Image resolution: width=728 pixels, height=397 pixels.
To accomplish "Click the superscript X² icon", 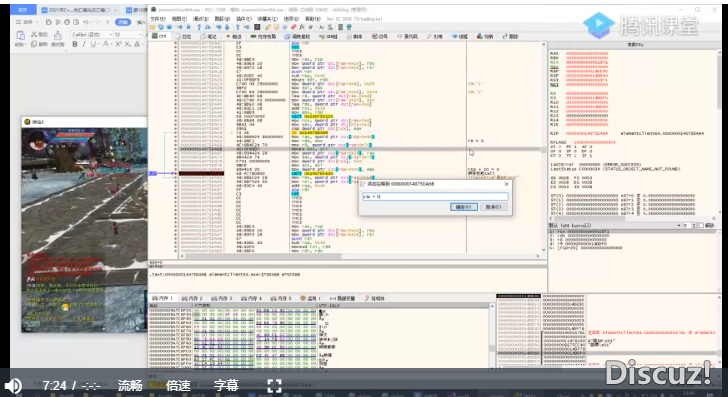I will pyautogui.click(x=118, y=44).
